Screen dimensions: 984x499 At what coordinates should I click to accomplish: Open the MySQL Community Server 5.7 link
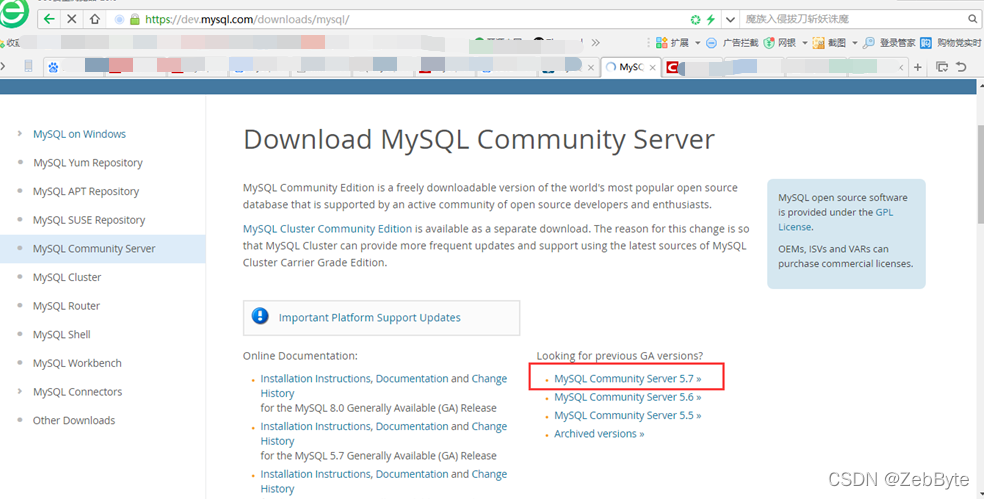point(628,378)
